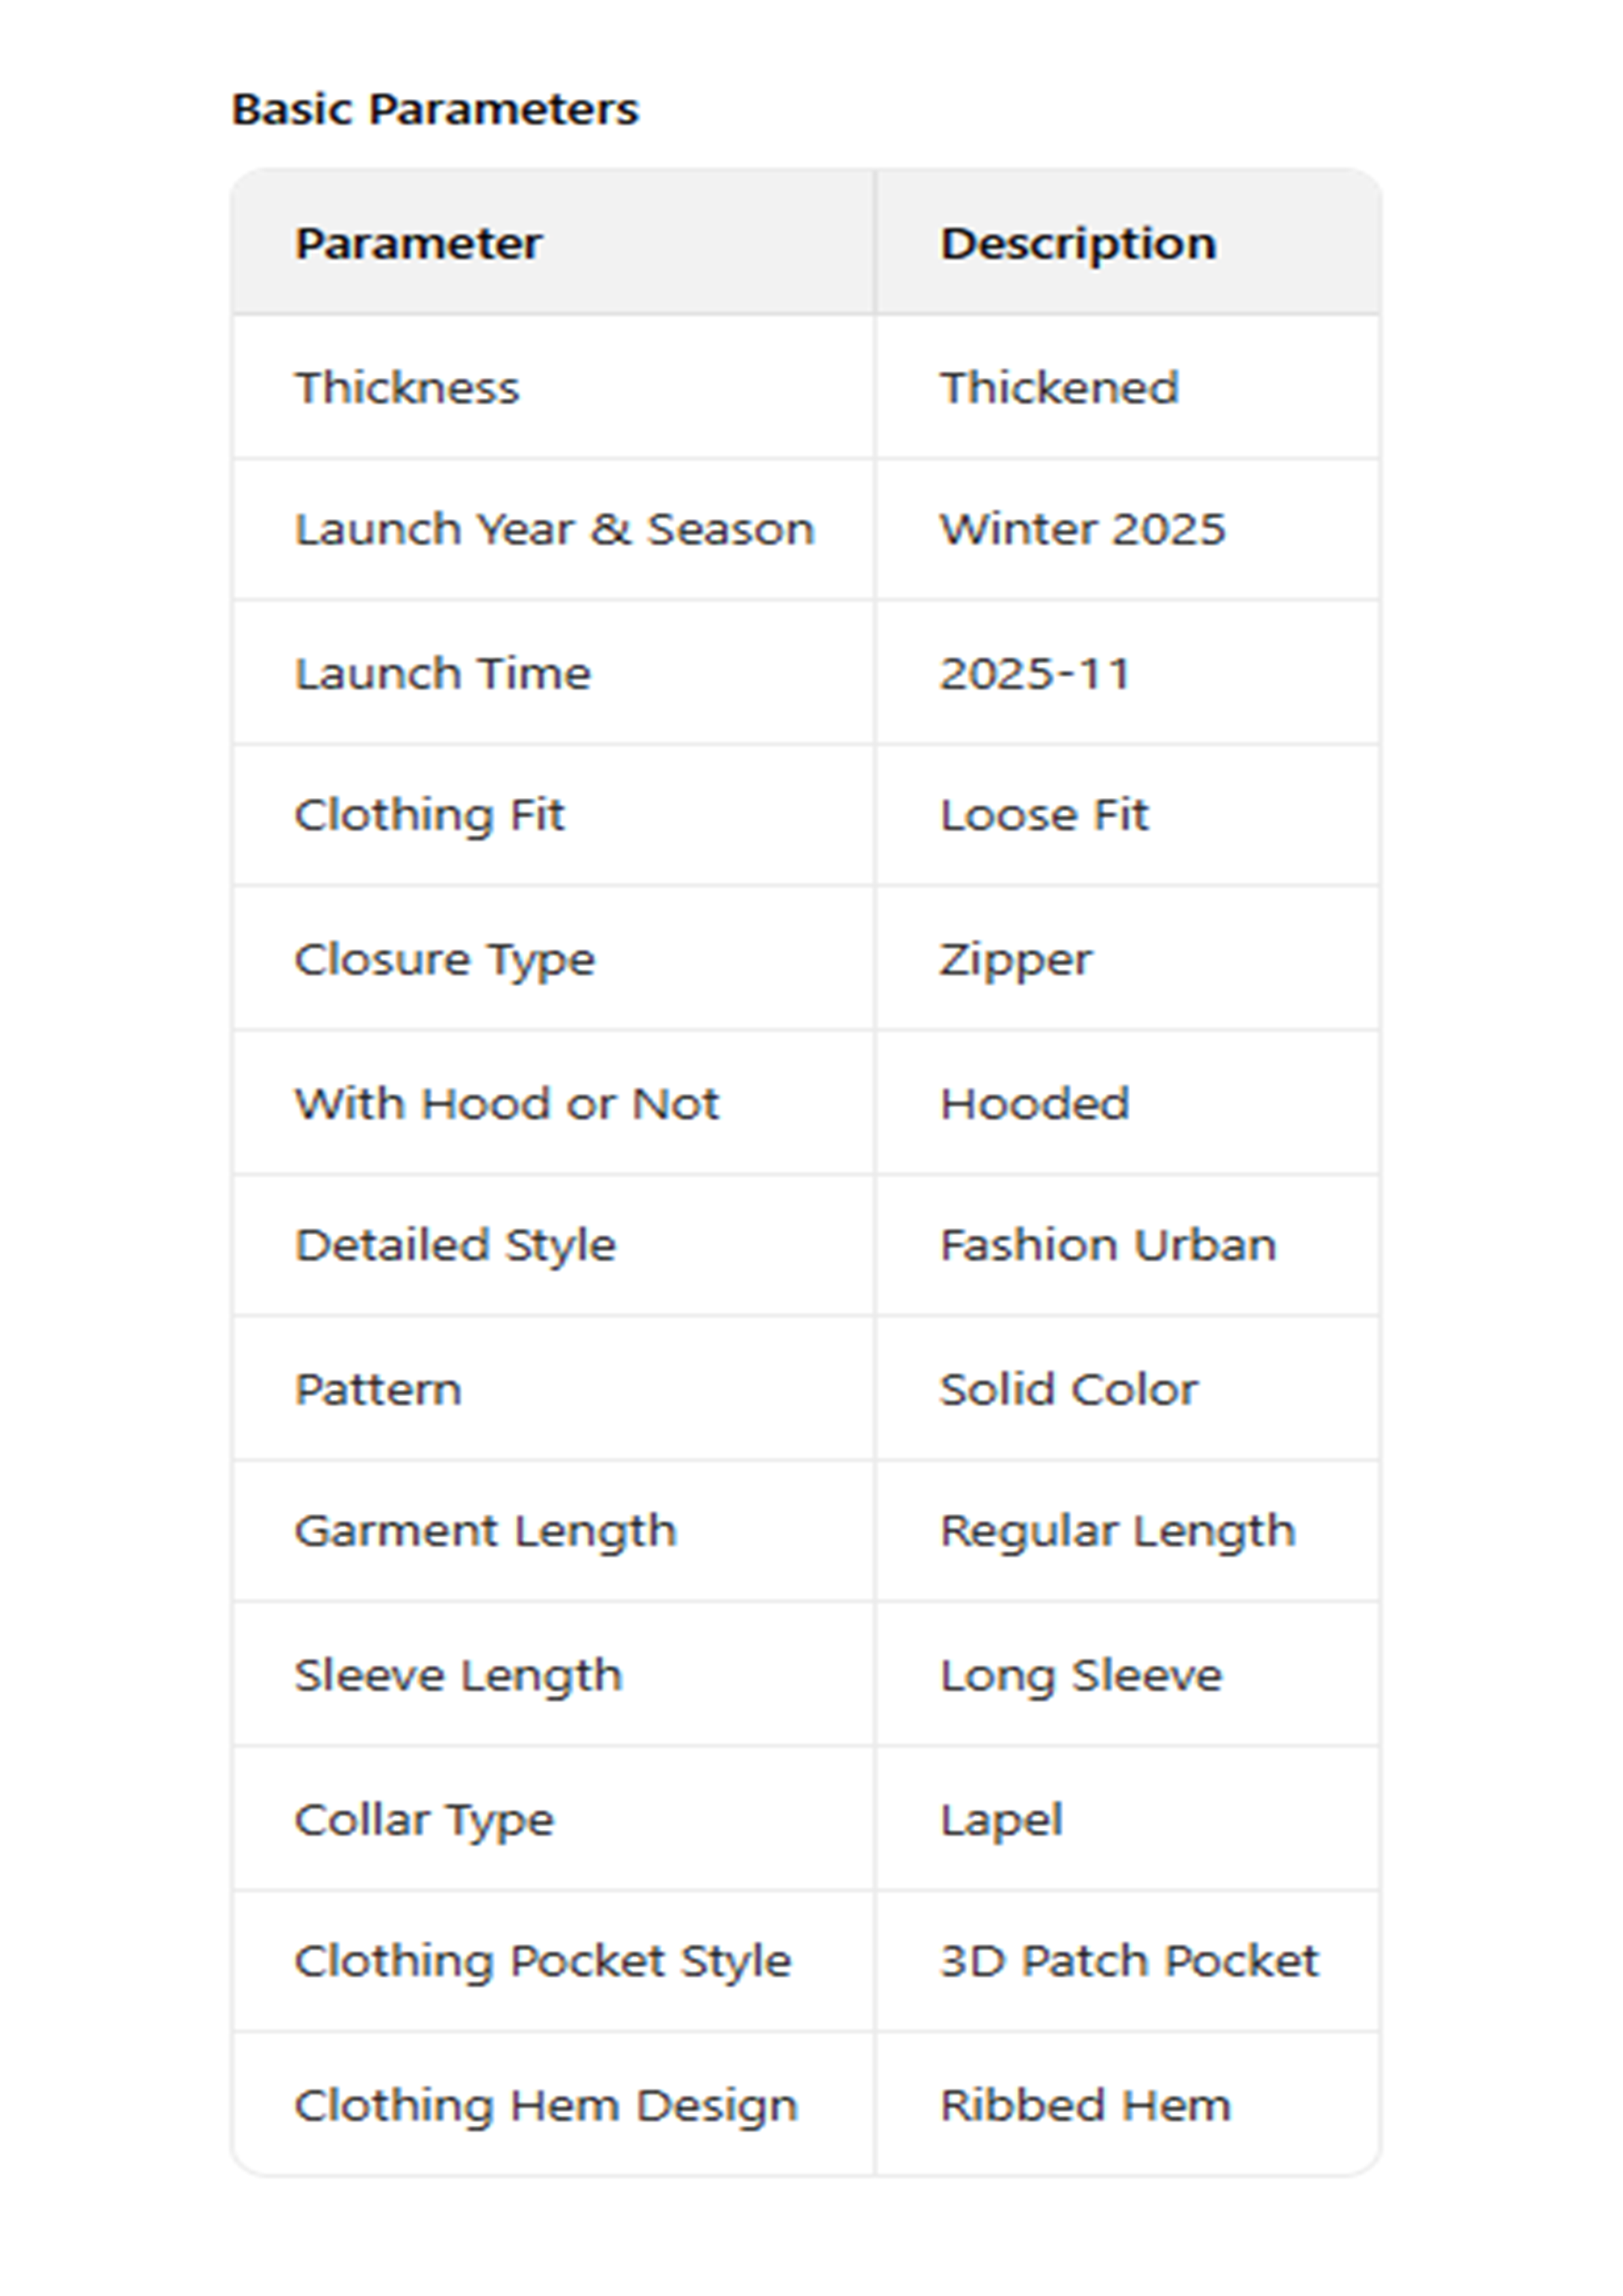Click the Winter 2025 value
Screen dimensions: 1623x2296
coord(1082,529)
